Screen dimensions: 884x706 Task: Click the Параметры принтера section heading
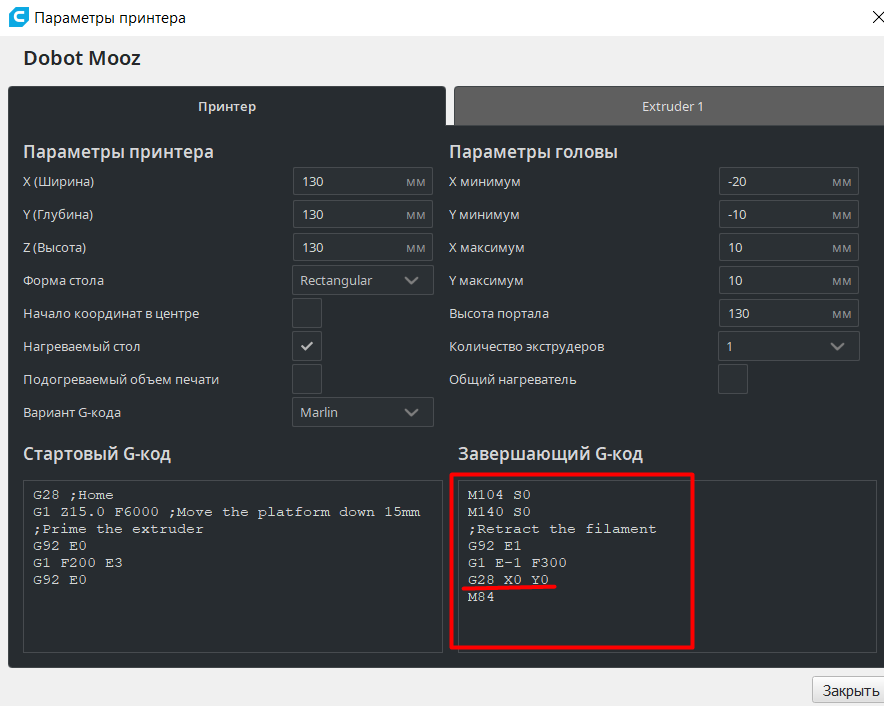[118, 152]
